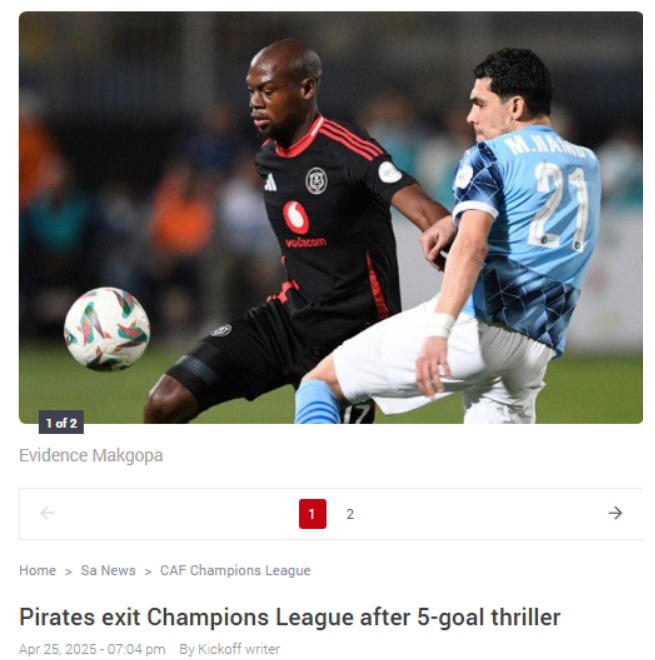Click the breadcrumb separator after Home
Viewport: 655px width, 660px height.
(x=68, y=572)
